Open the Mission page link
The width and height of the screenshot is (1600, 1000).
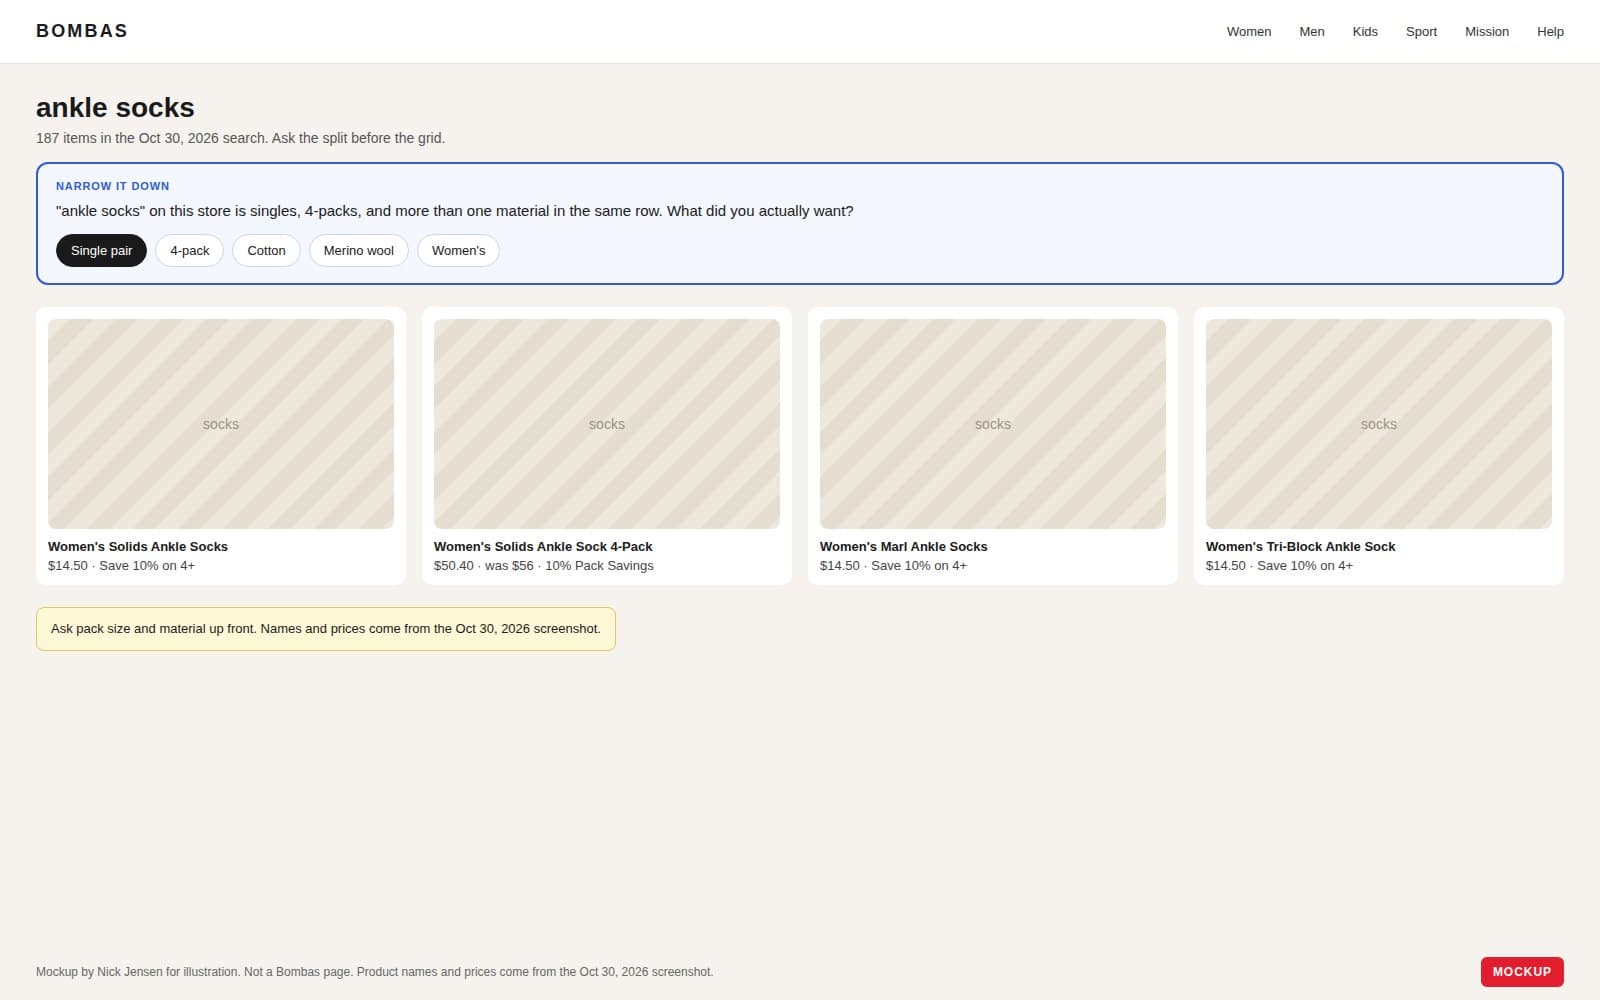click(1487, 32)
